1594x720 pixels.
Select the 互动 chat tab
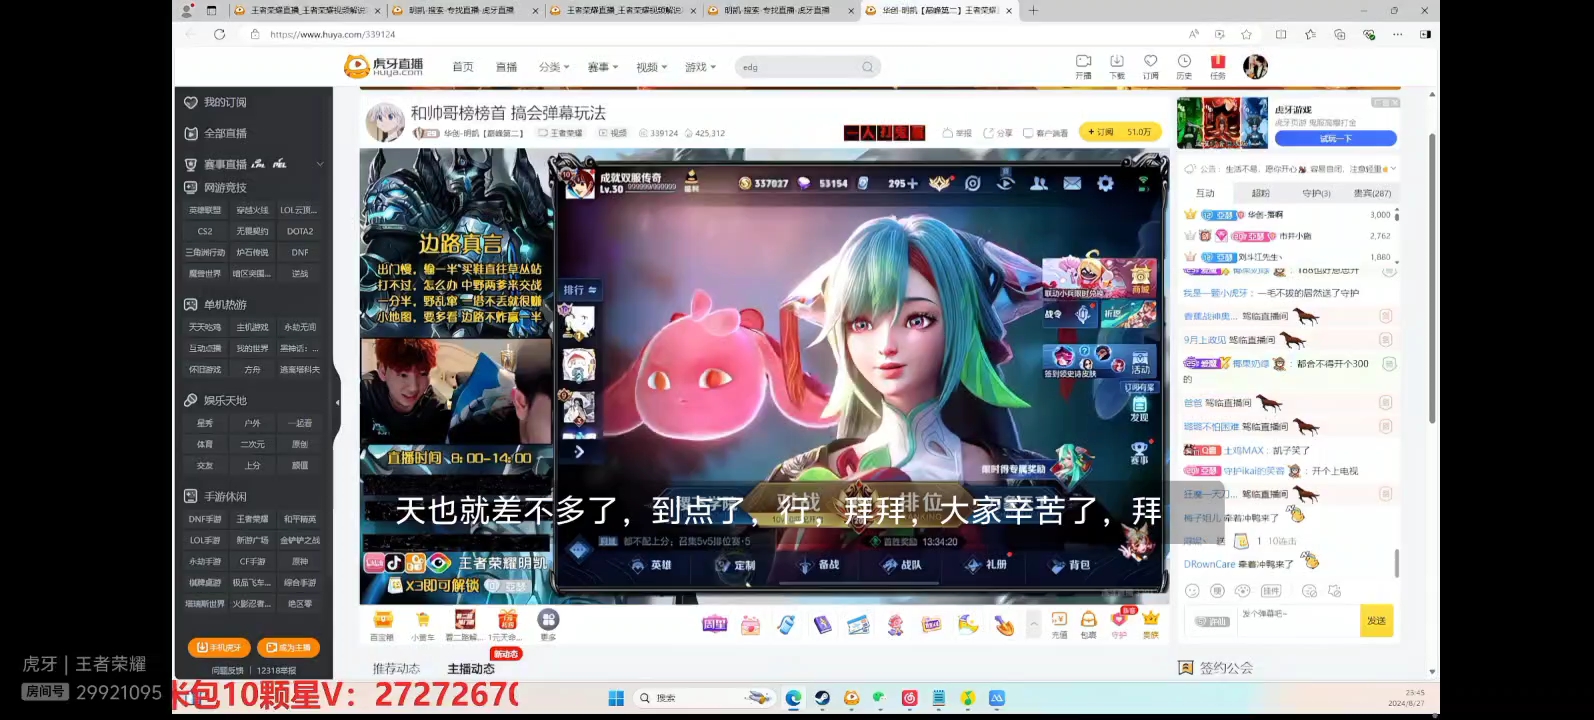pos(1205,193)
